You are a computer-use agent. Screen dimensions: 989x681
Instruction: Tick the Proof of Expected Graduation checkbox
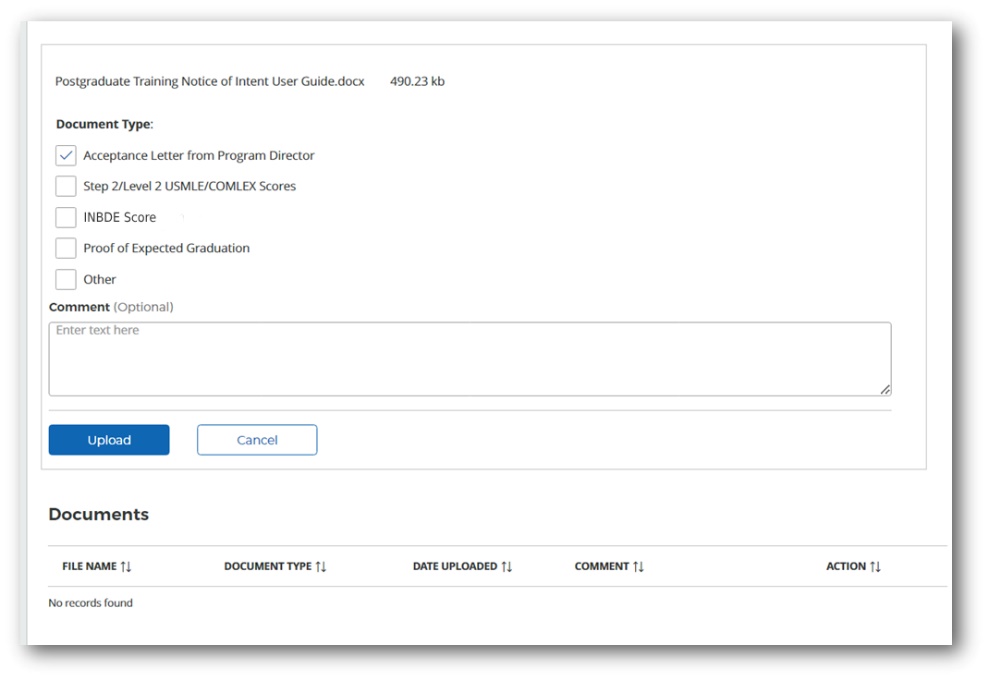coord(66,248)
